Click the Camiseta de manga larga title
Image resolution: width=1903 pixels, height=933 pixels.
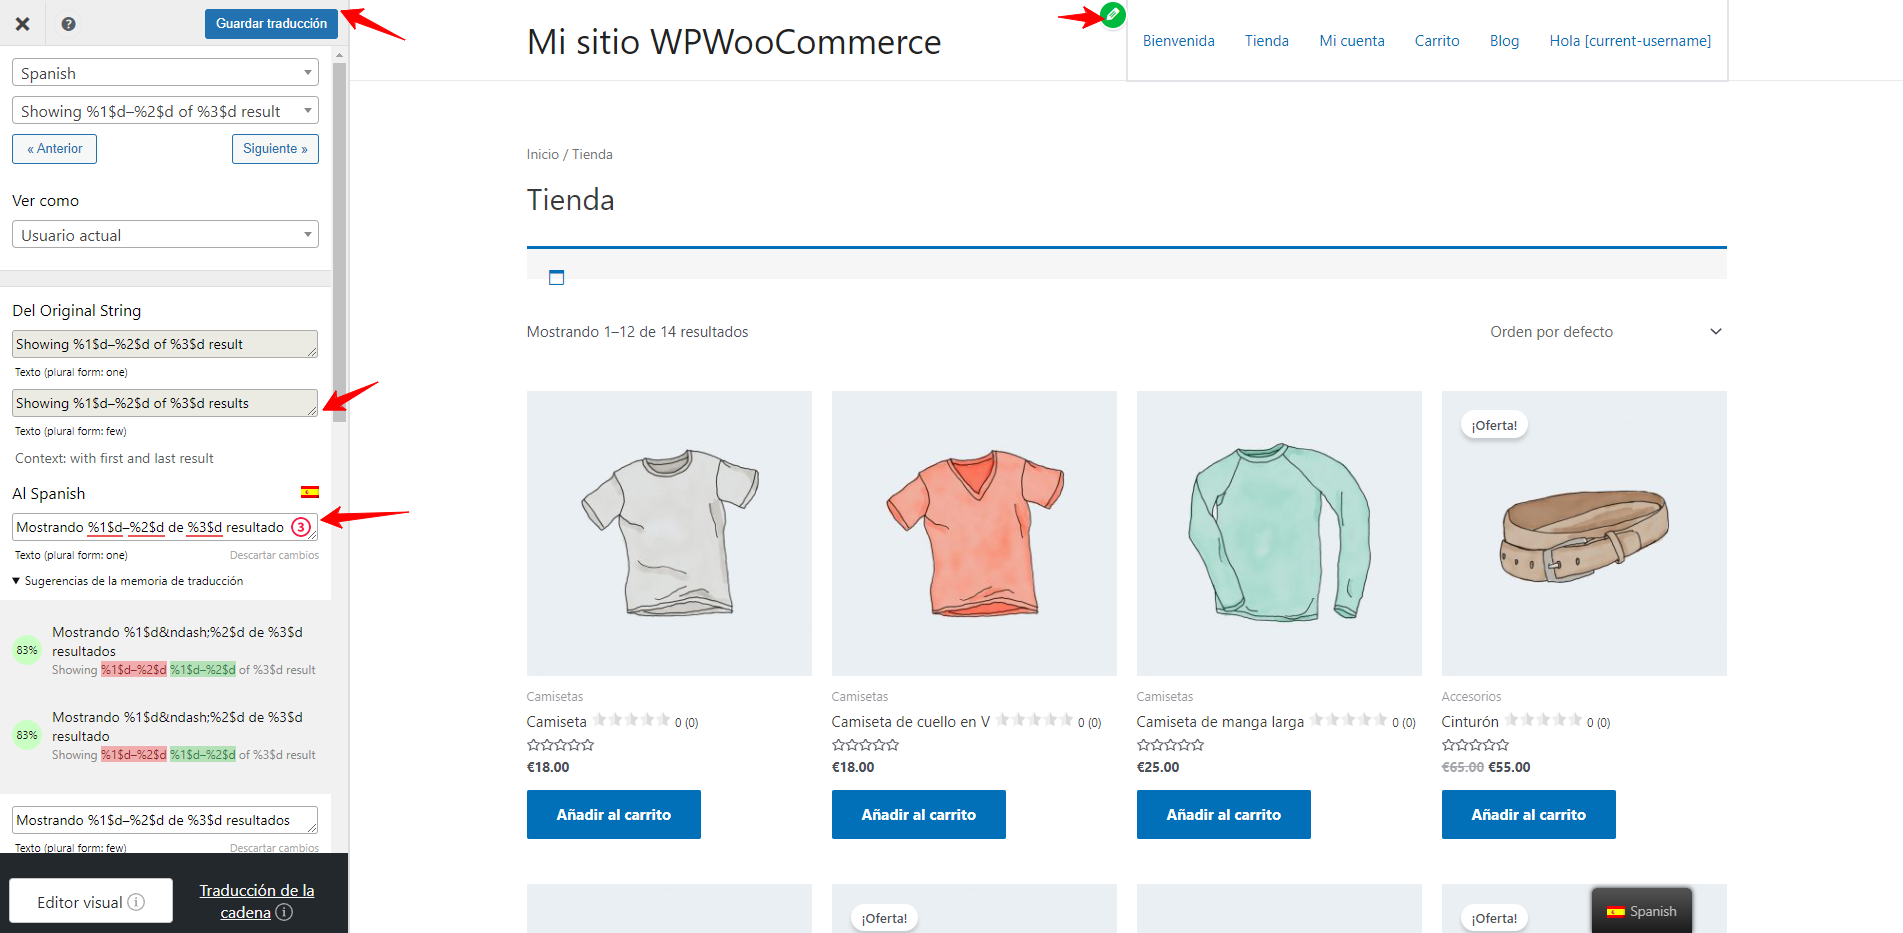point(1220,722)
